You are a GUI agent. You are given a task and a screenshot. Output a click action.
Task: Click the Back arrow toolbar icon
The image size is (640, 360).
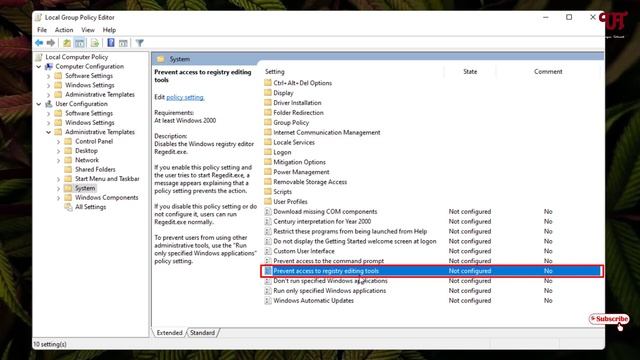39,43
